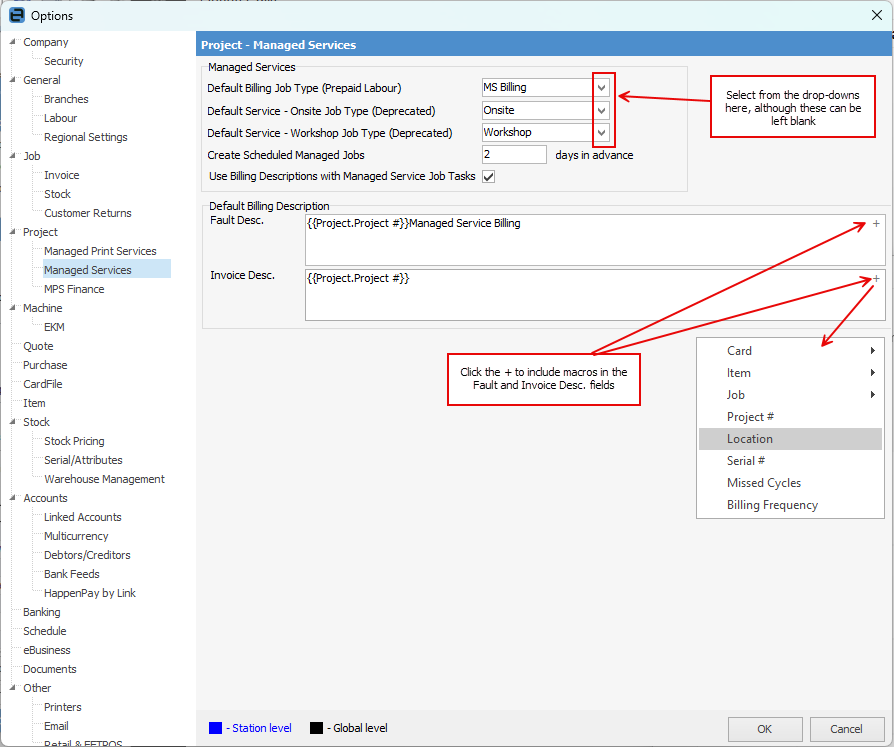
Task: Collapse the Project tree node
Action: tap(13, 232)
